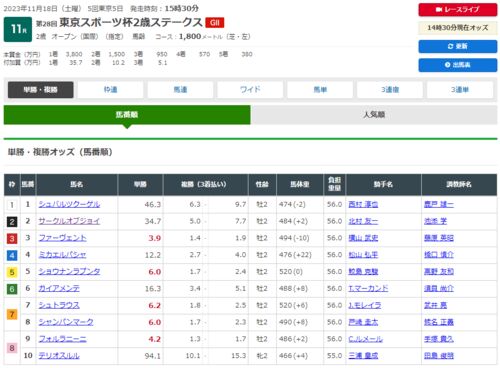This screenshot has height=368, width=500.
Task: Open jockey link 戸崎 圭太
Action: click(363, 322)
